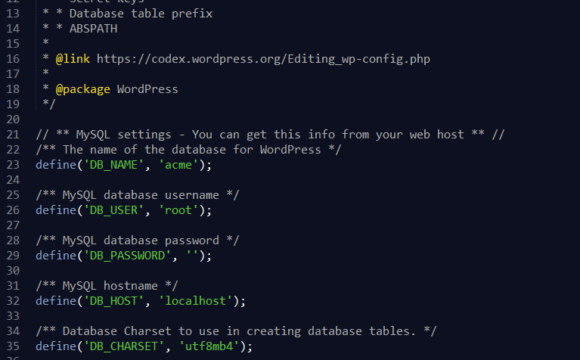Click the DB_USER constant string

point(114,210)
